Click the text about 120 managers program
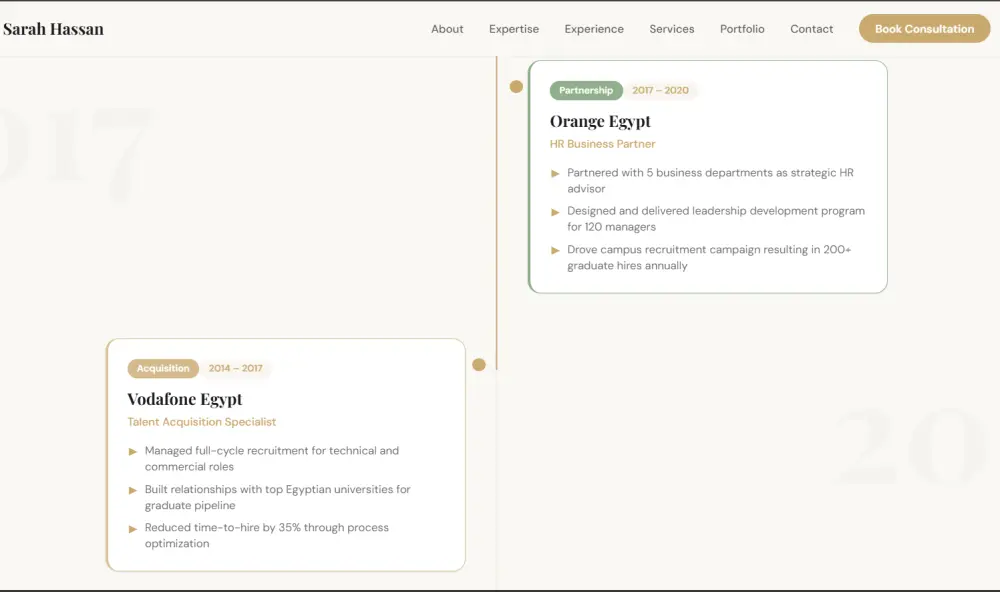 (716, 219)
